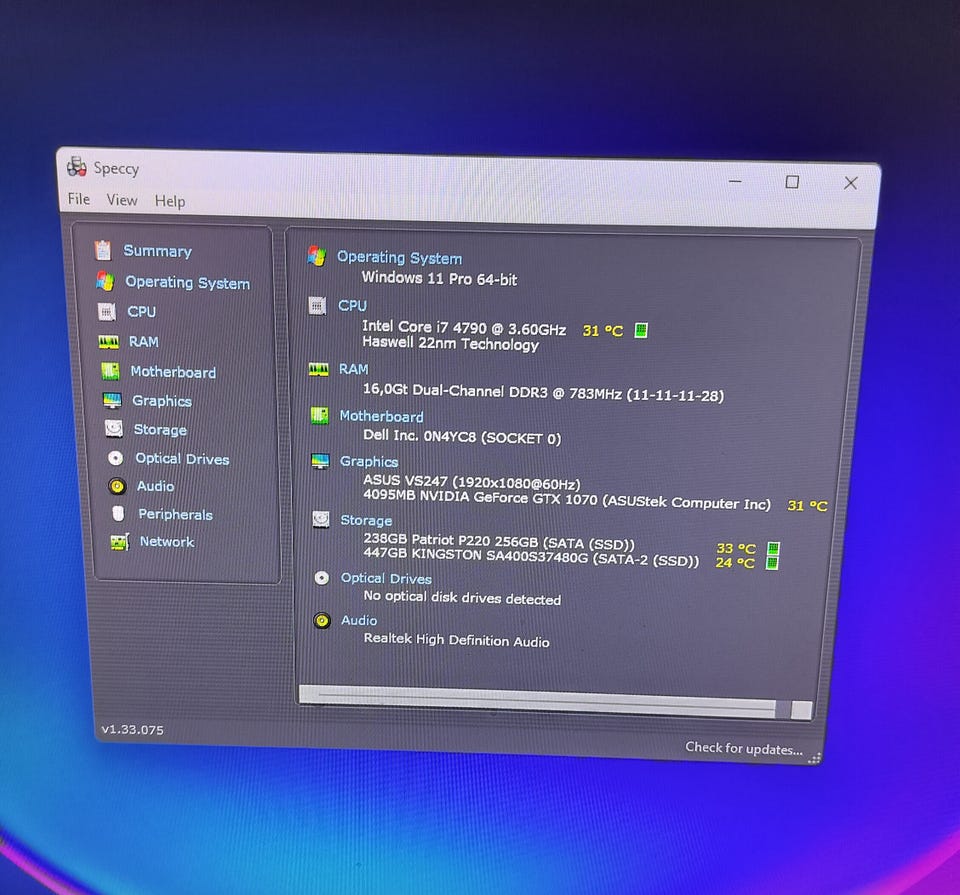
Task: Open the Operating System heading link
Action: [400, 258]
